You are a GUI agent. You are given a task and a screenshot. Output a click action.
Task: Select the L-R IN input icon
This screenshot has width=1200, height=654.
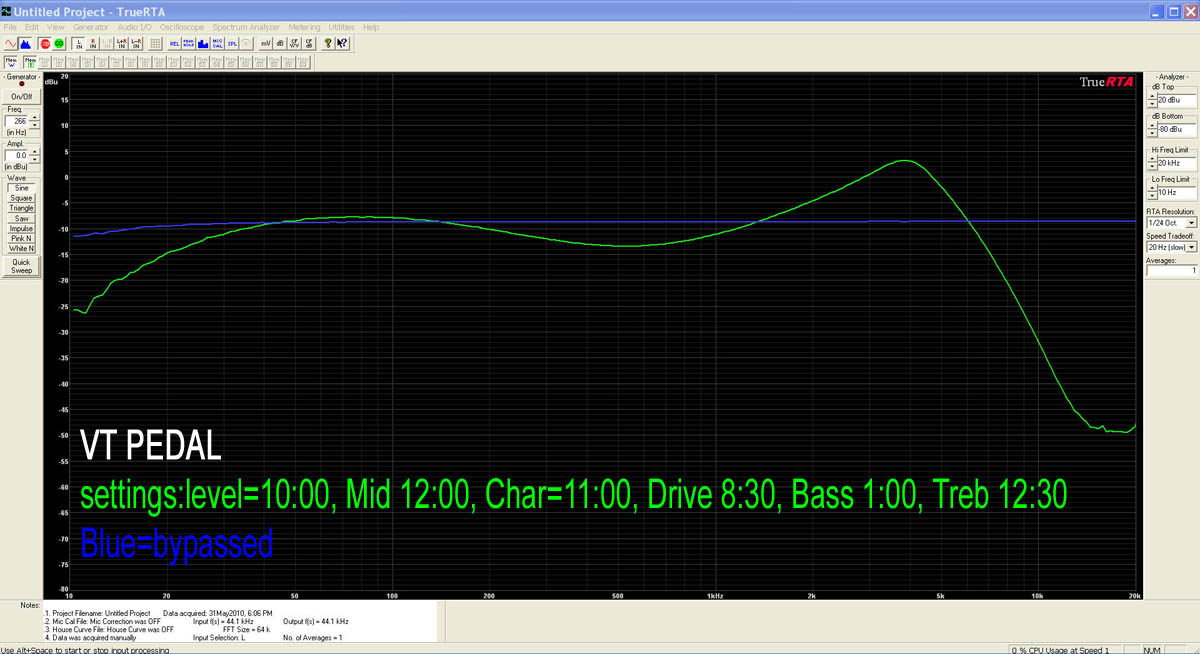136,43
